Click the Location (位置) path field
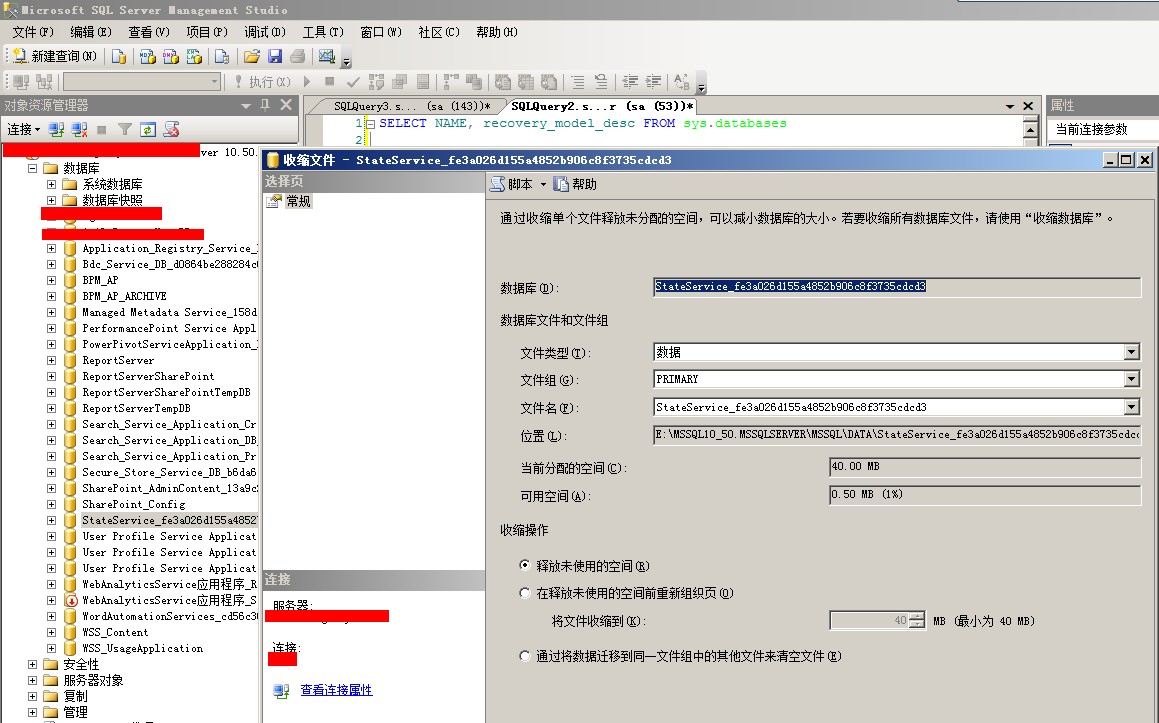The width and height of the screenshot is (1159, 723). (897, 435)
